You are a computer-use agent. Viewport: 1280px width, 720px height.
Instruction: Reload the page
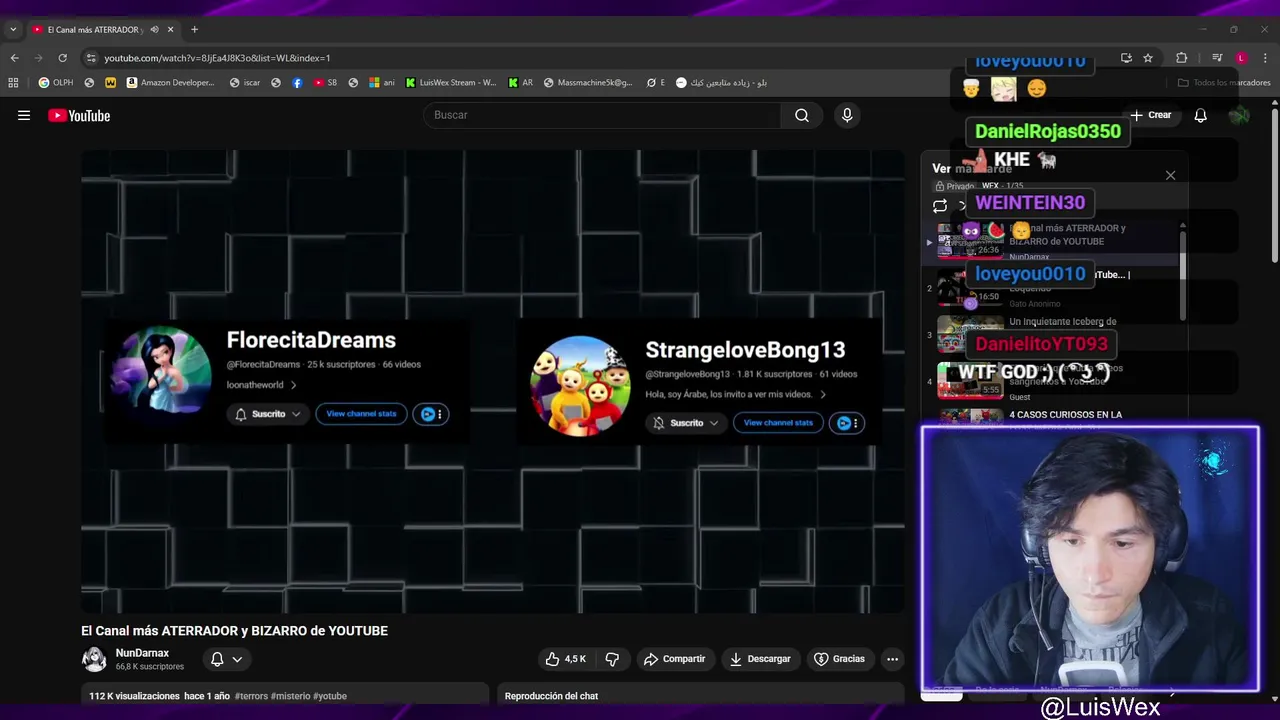62,58
